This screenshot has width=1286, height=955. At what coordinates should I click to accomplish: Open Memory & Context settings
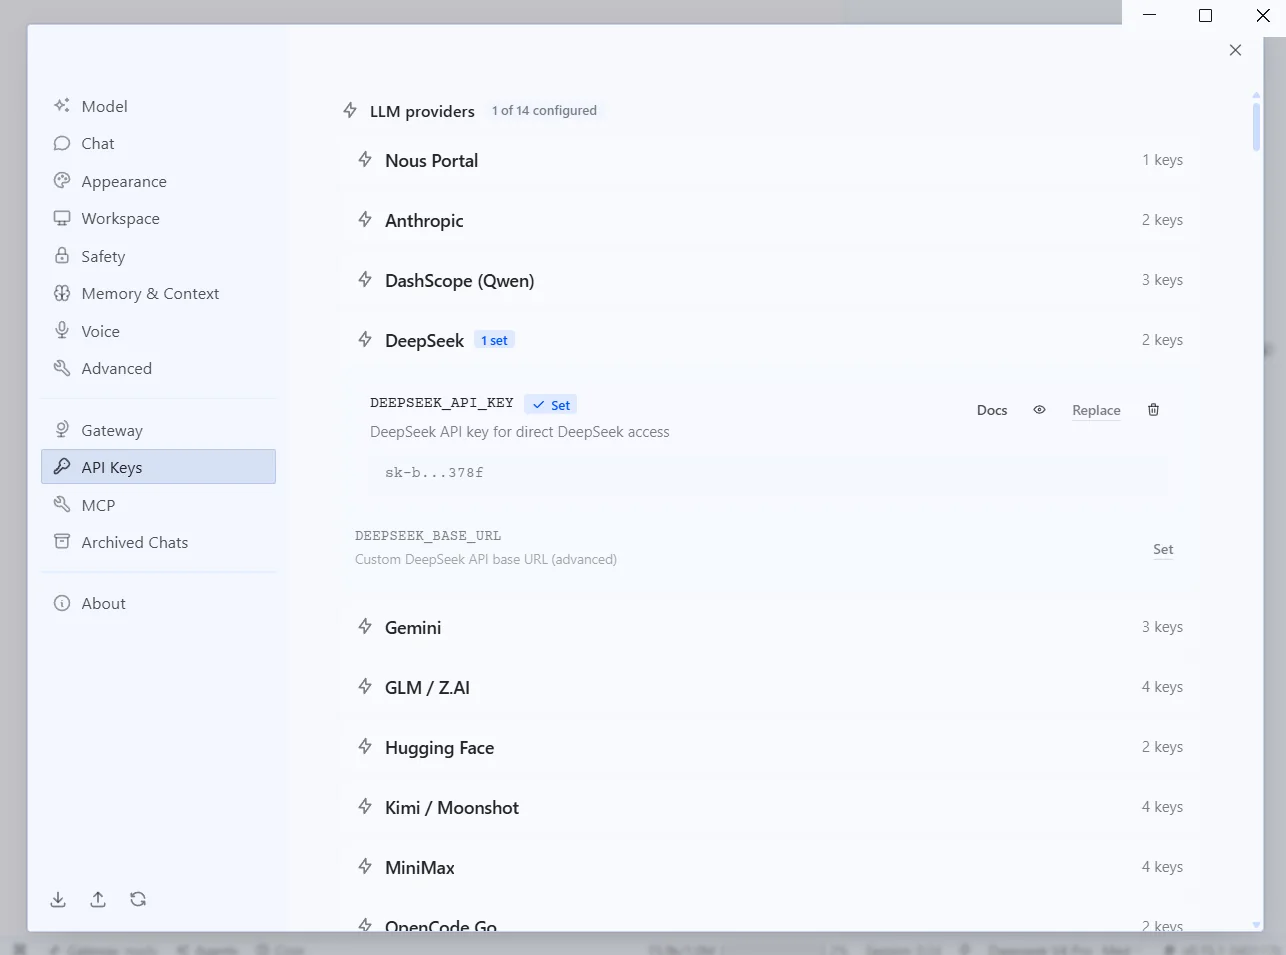coord(158,293)
